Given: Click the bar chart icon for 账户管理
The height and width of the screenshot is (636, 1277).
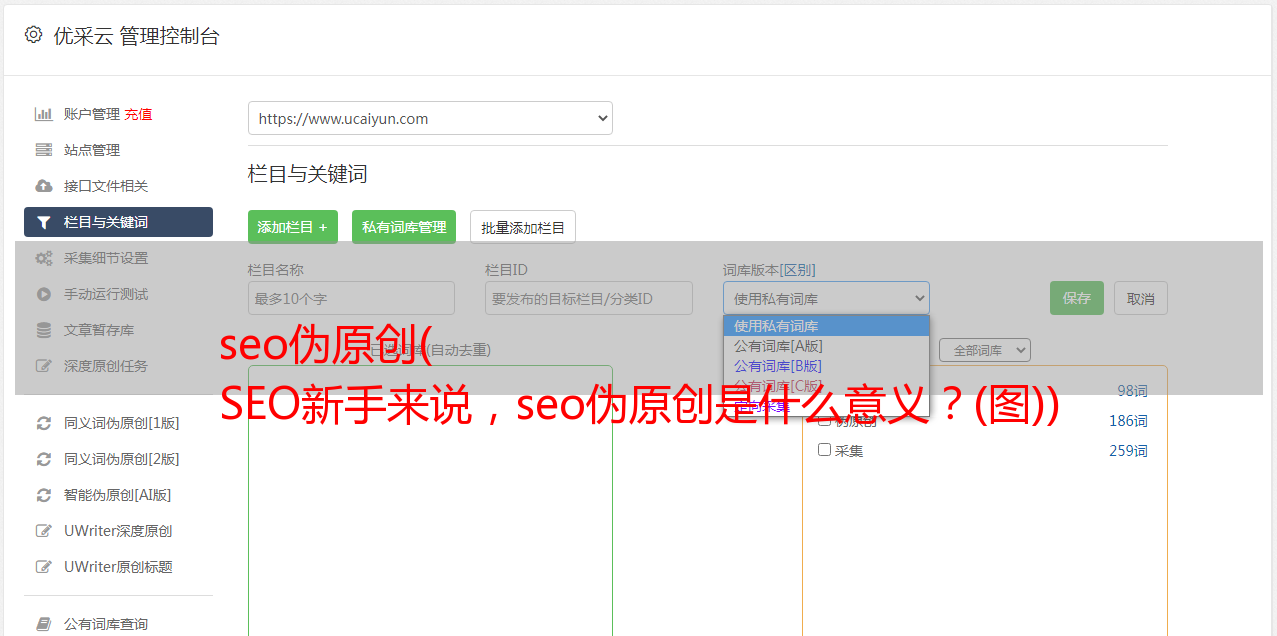Looking at the screenshot, I should 44,114.
